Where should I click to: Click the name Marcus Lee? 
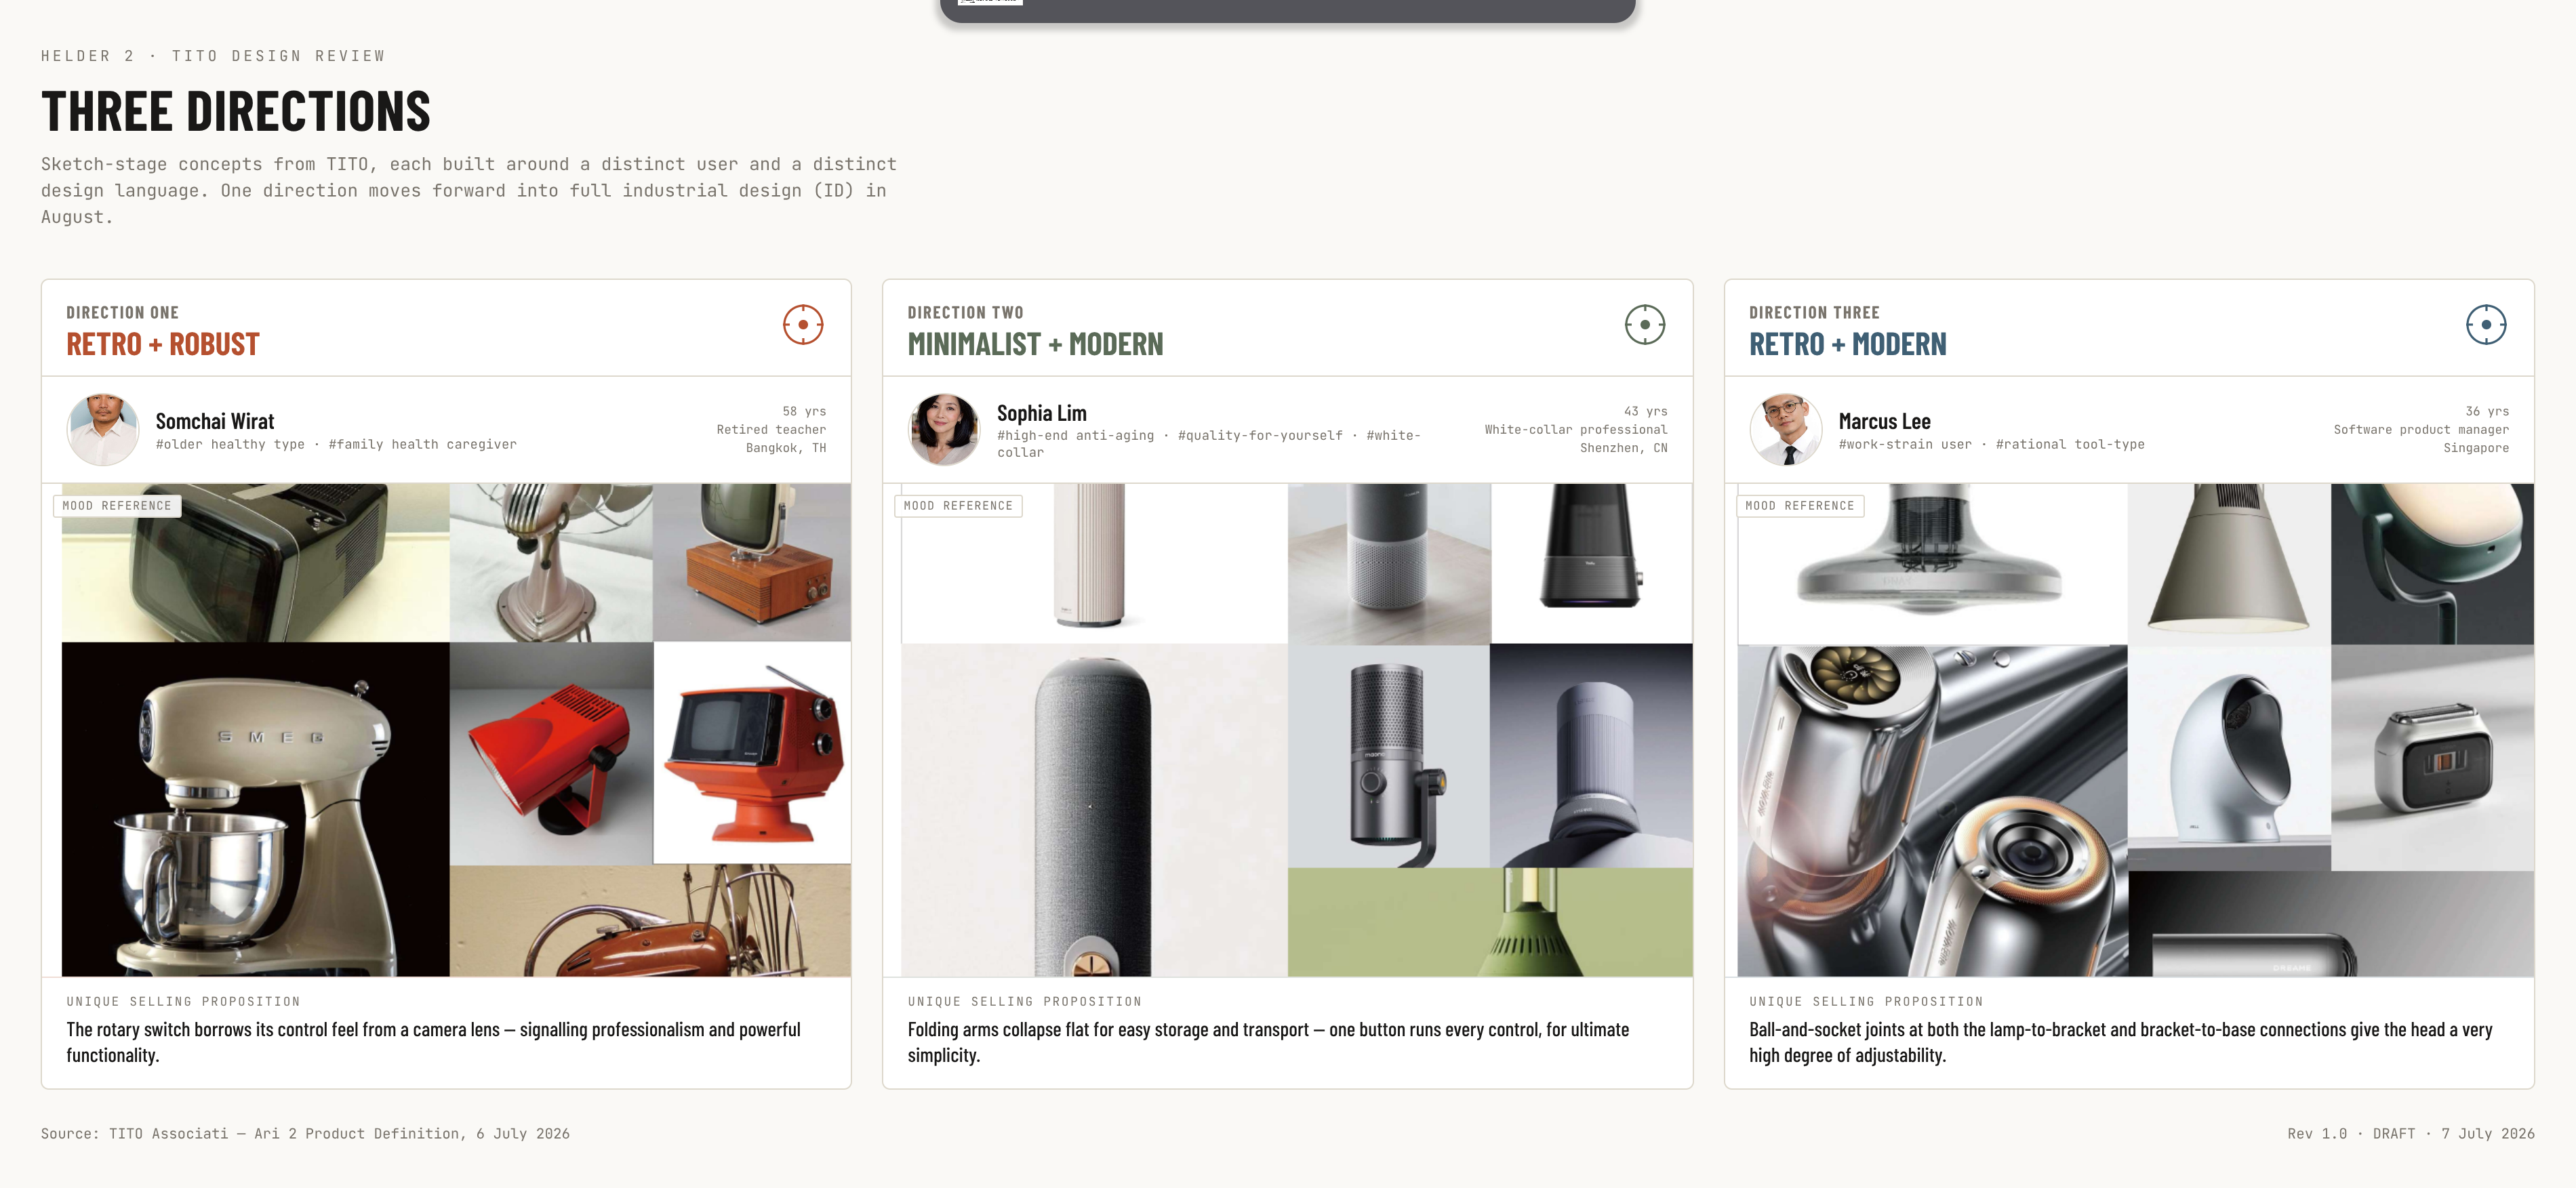tap(1884, 421)
